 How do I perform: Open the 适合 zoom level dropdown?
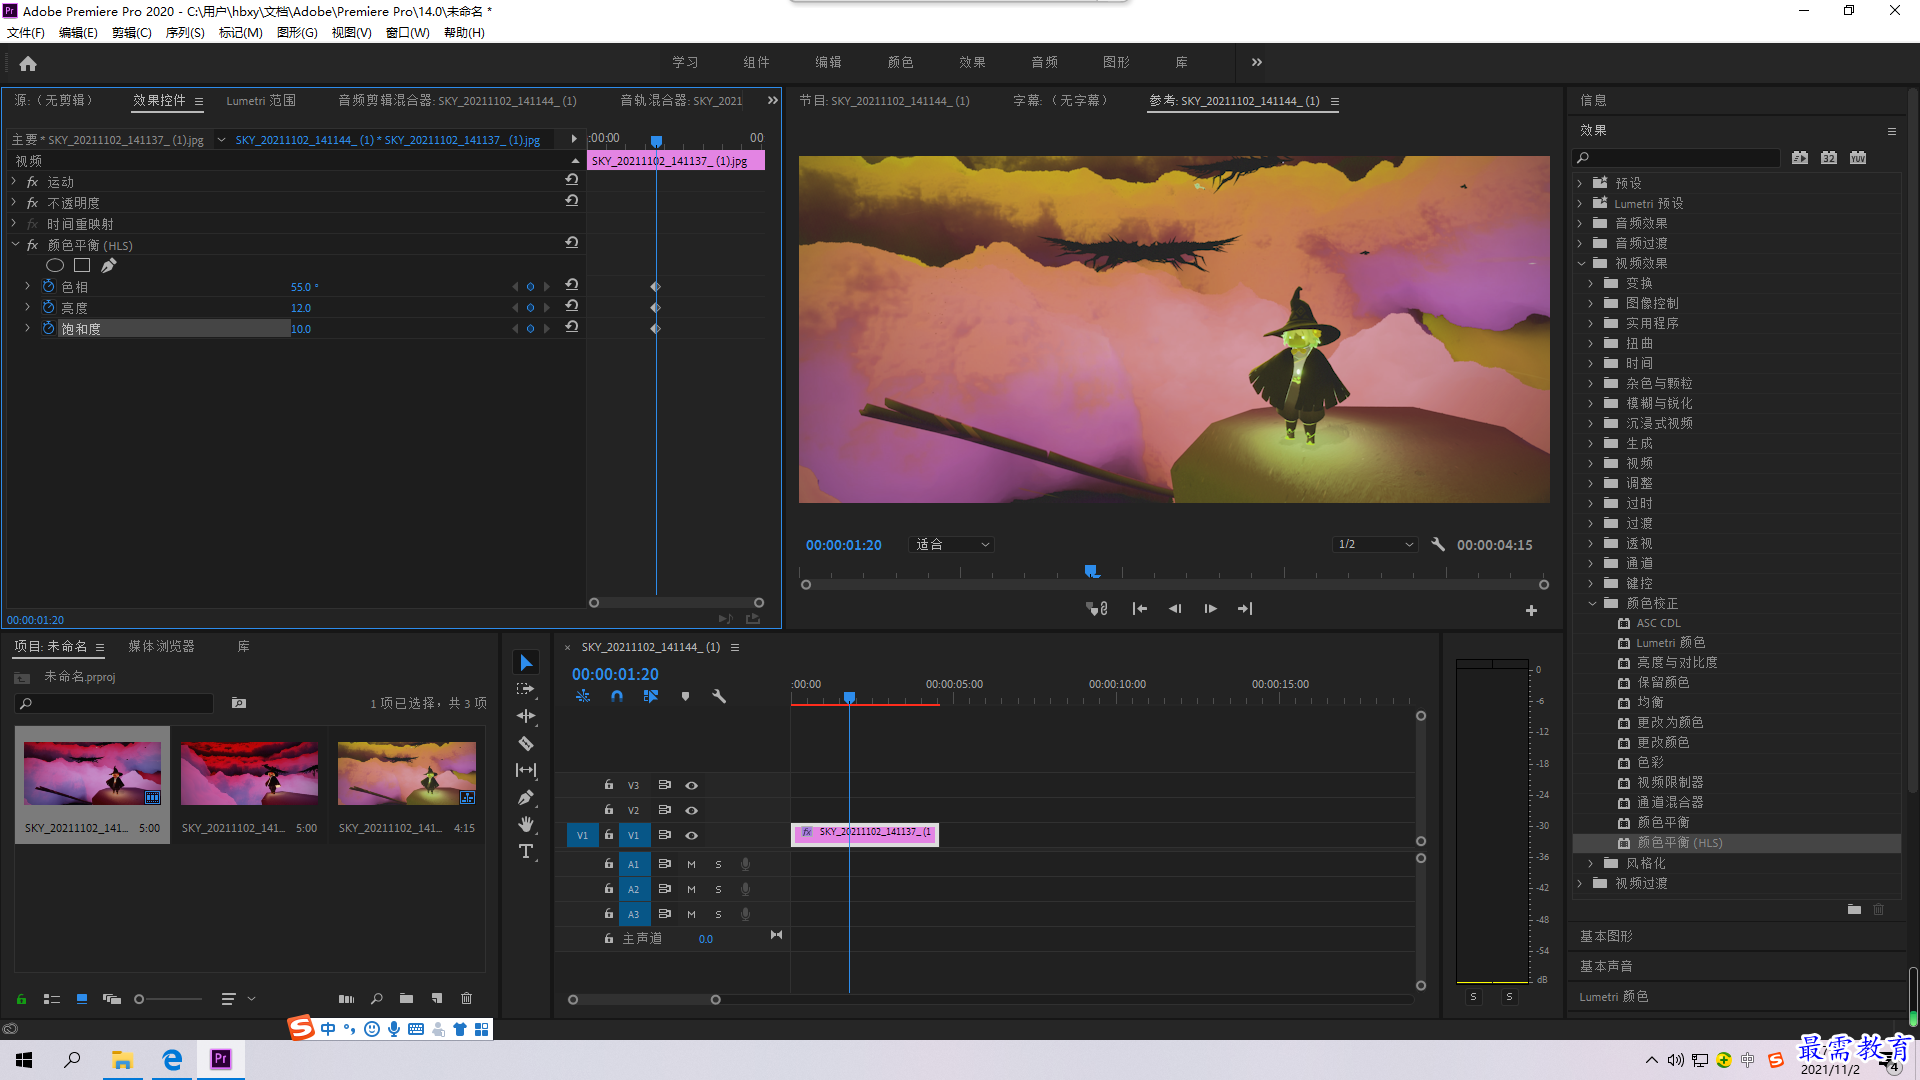click(952, 545)
